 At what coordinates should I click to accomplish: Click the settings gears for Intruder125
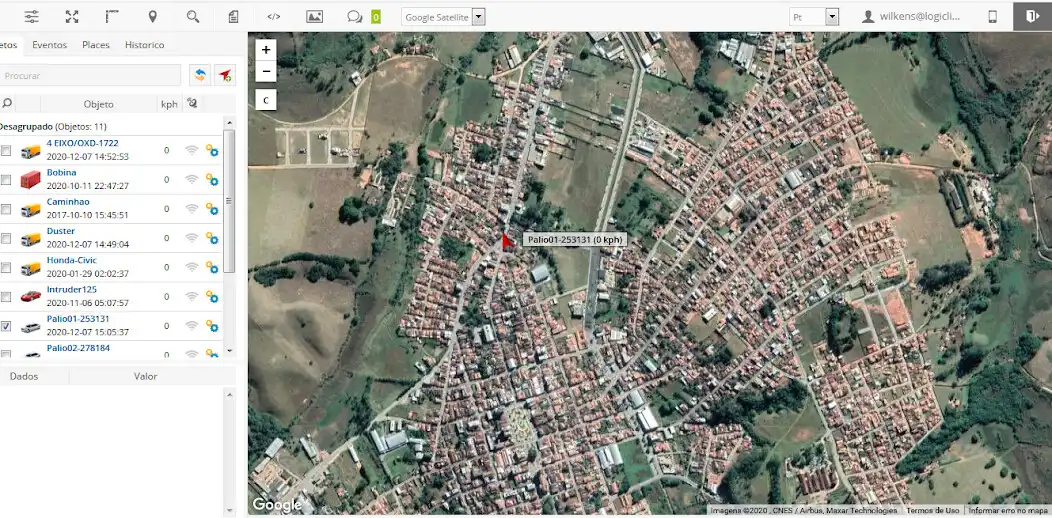212,297
